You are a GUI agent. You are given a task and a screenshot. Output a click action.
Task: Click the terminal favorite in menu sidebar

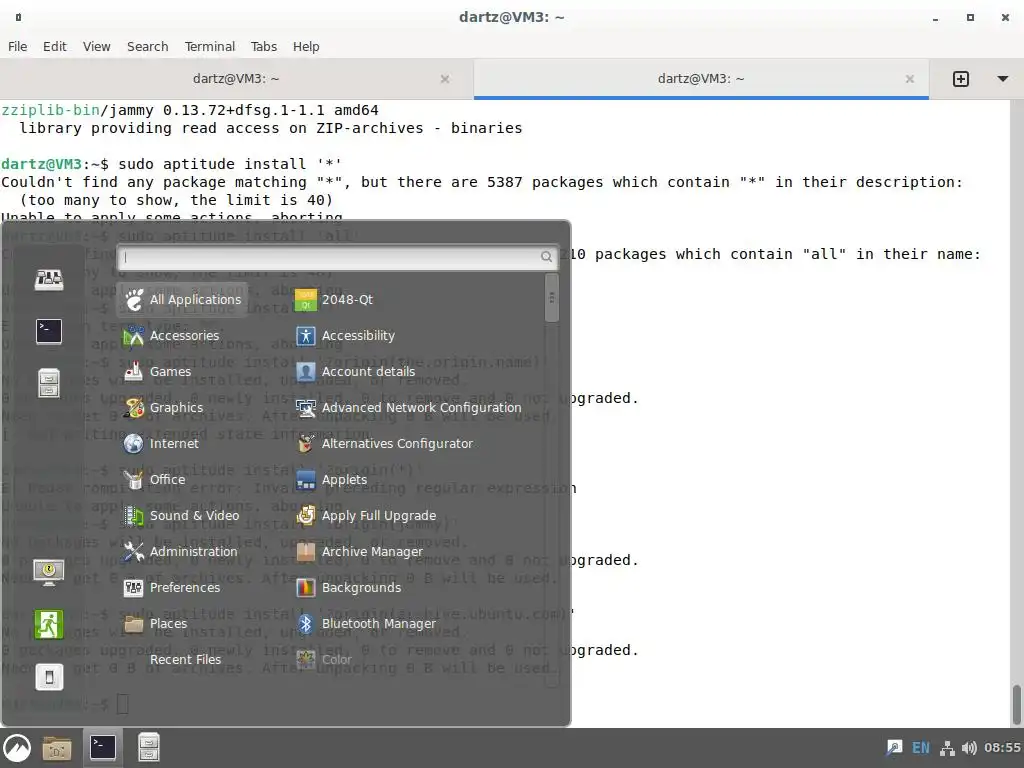point(49,331)
